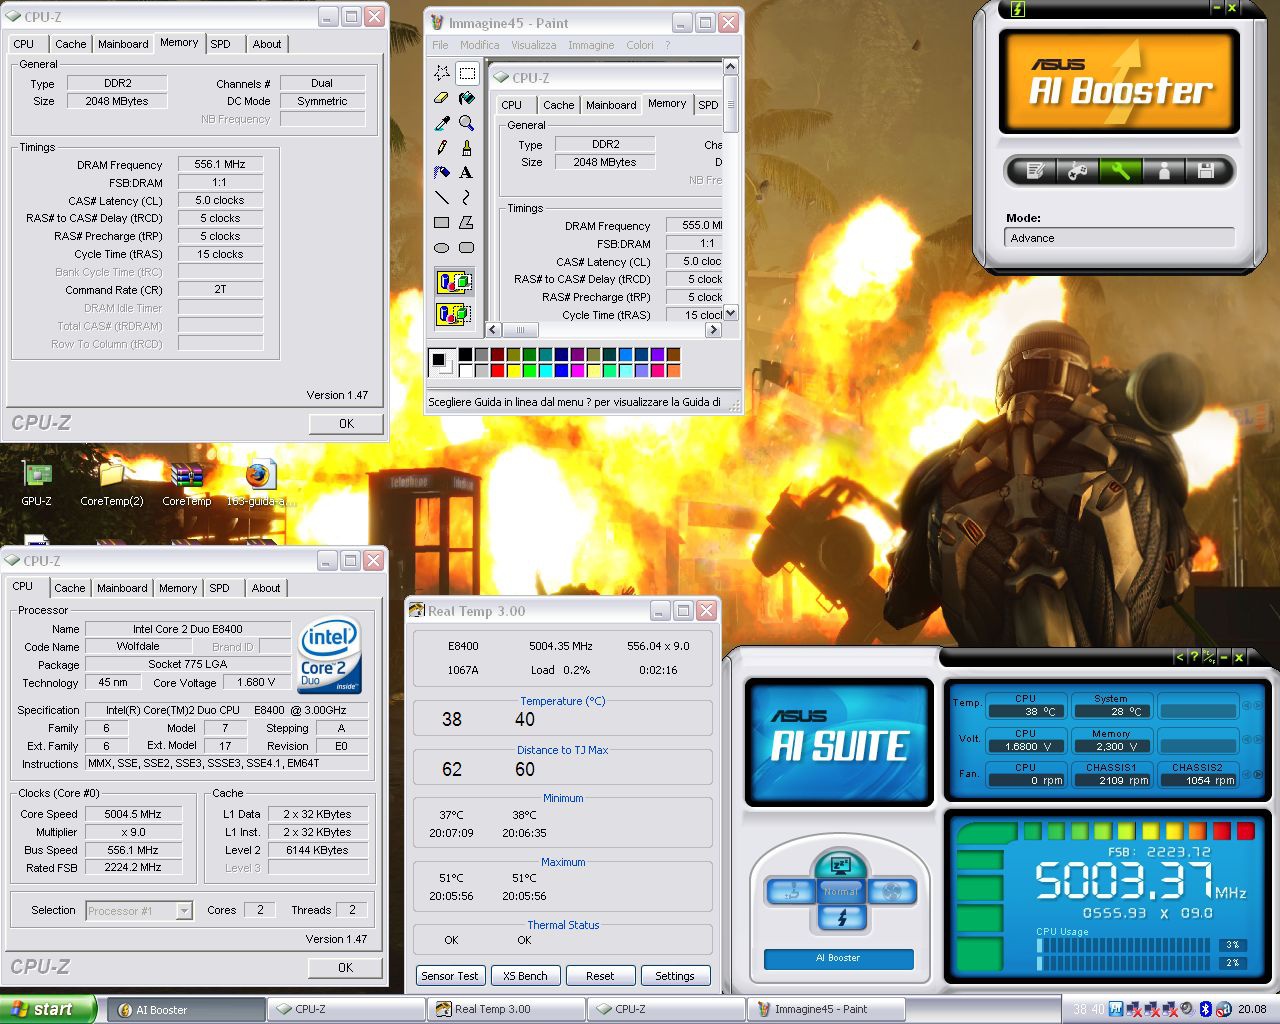
Task: Click the gamepad icon in AI Booster
Action: click(x=1077, y=171)
